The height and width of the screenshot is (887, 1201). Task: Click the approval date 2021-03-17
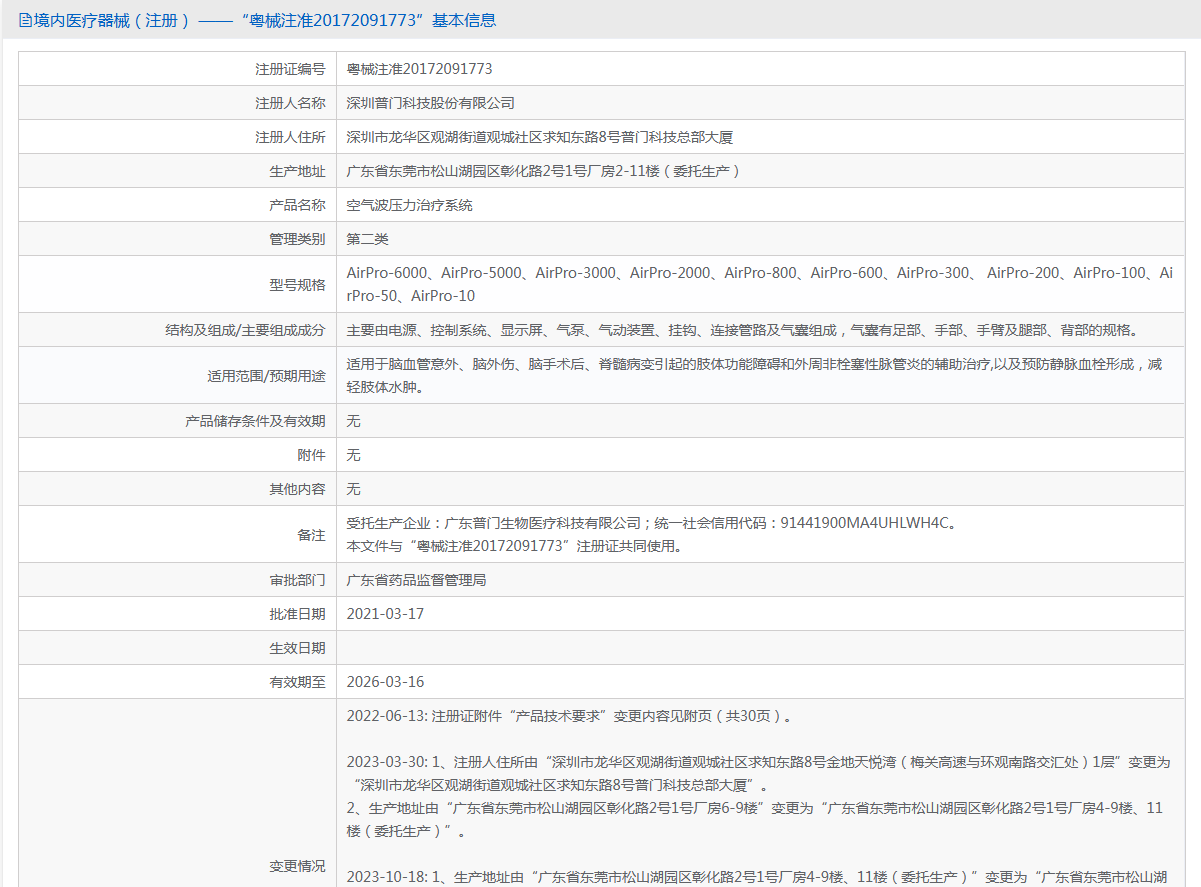click(x=385, y=614)
